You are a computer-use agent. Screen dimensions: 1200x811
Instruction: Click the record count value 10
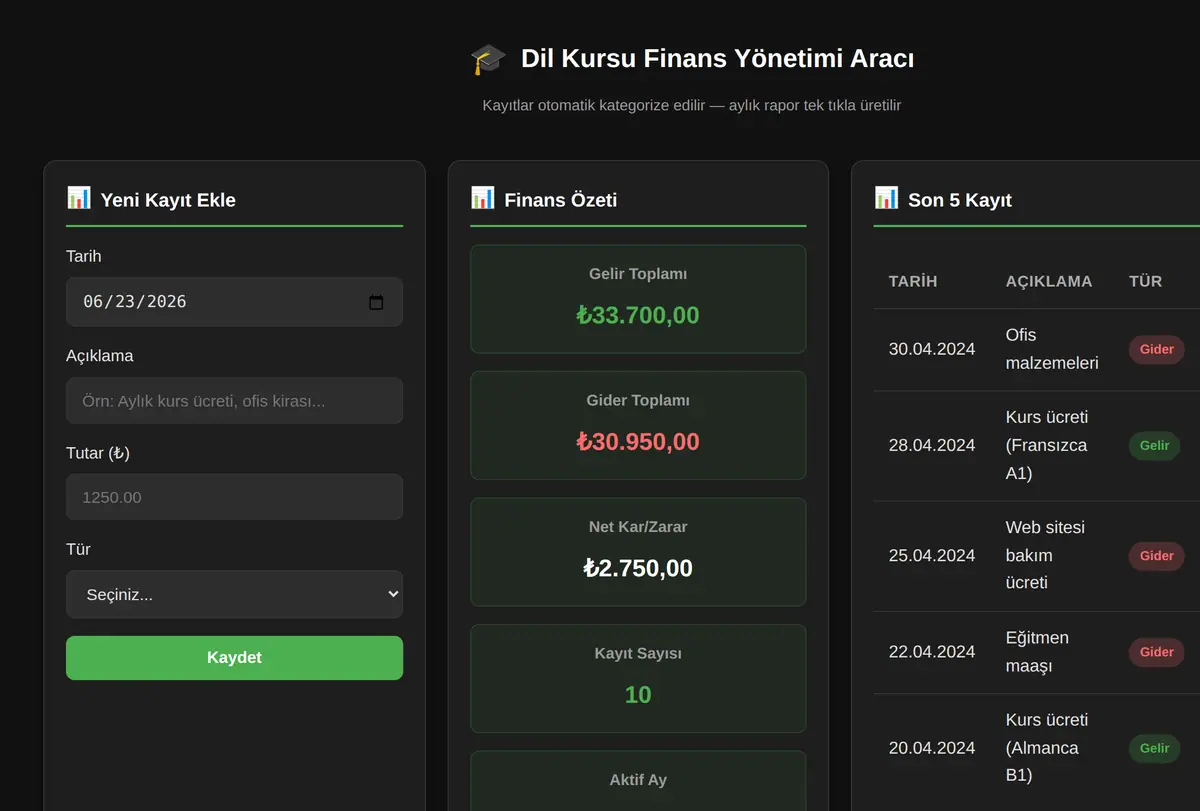pos(638,695)
